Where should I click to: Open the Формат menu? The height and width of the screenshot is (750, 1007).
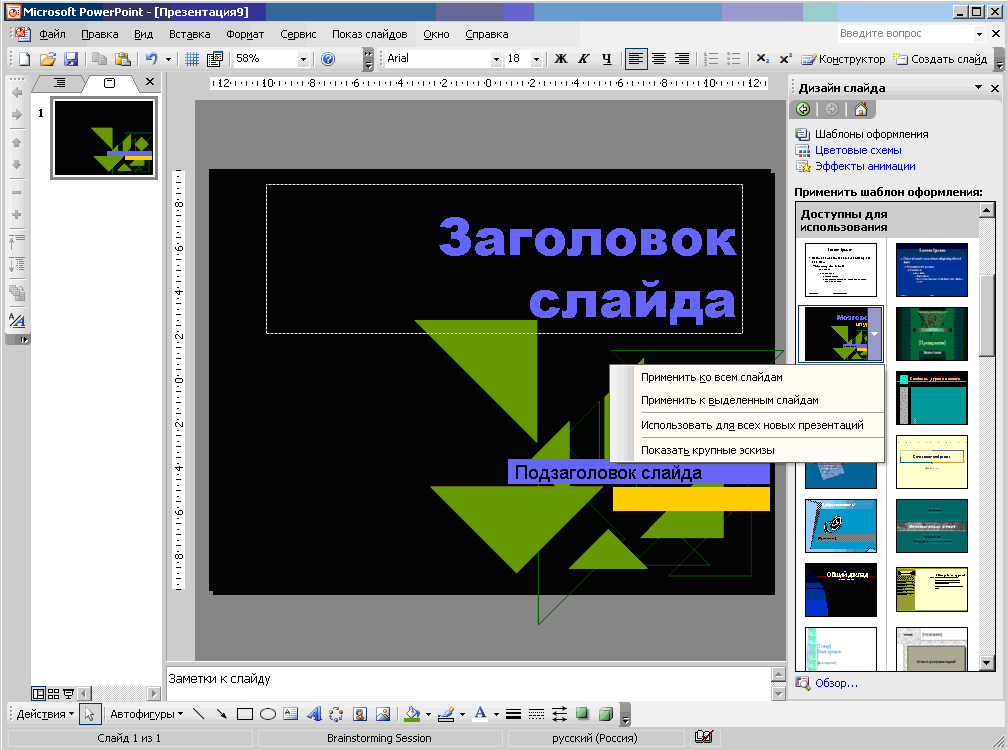[x=245, y=34]
